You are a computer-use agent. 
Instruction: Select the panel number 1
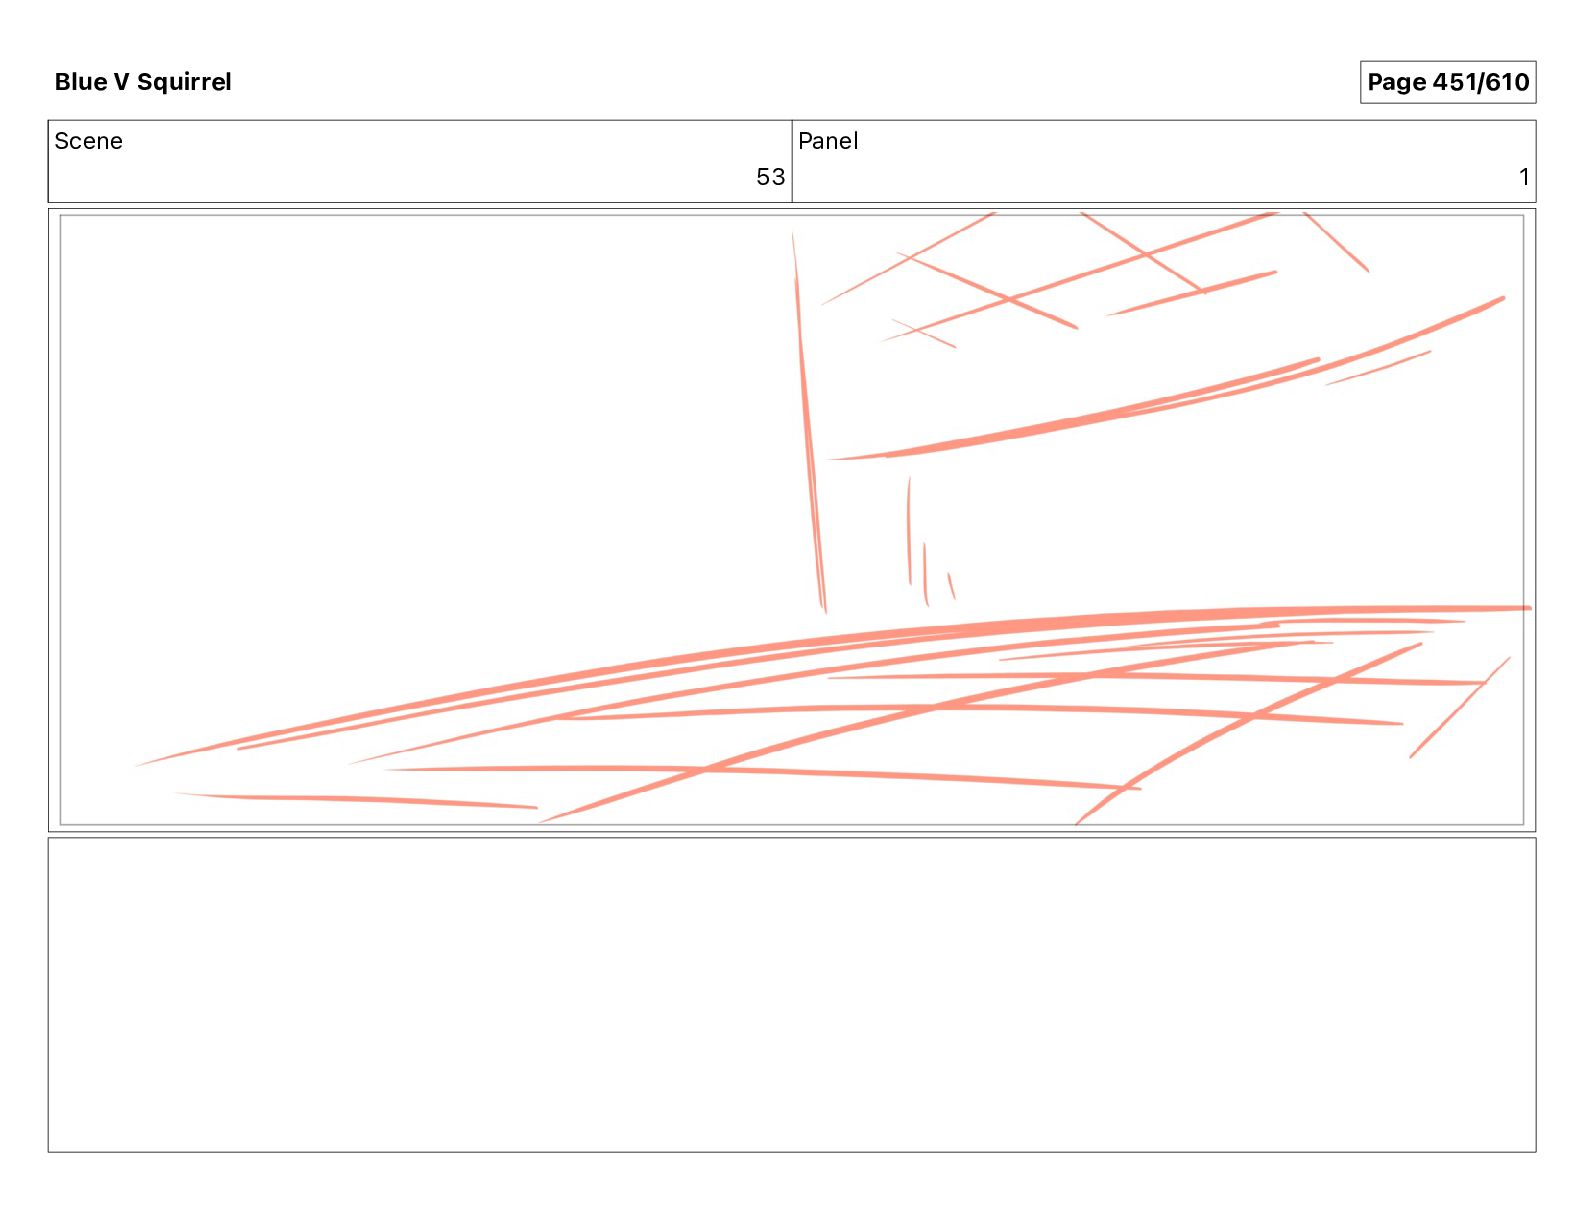tap(1524, 177)
